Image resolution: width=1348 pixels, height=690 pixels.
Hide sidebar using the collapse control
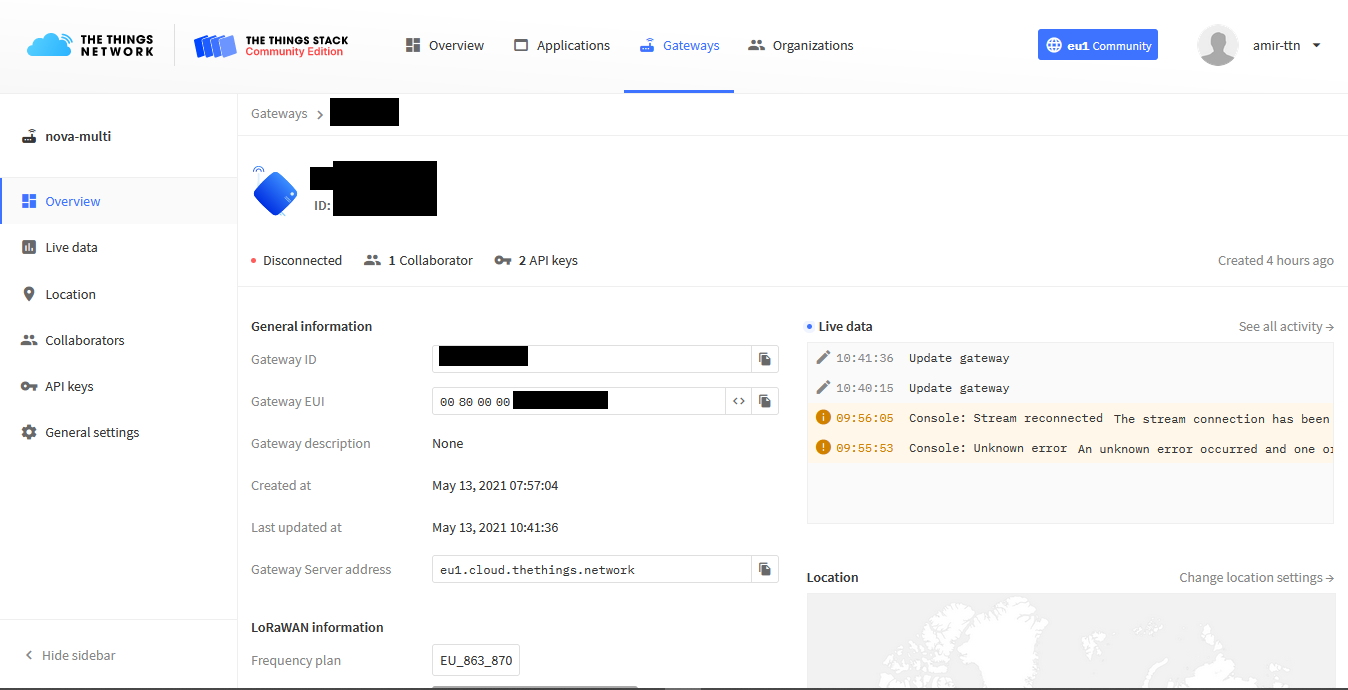click(x=70, y=655)
